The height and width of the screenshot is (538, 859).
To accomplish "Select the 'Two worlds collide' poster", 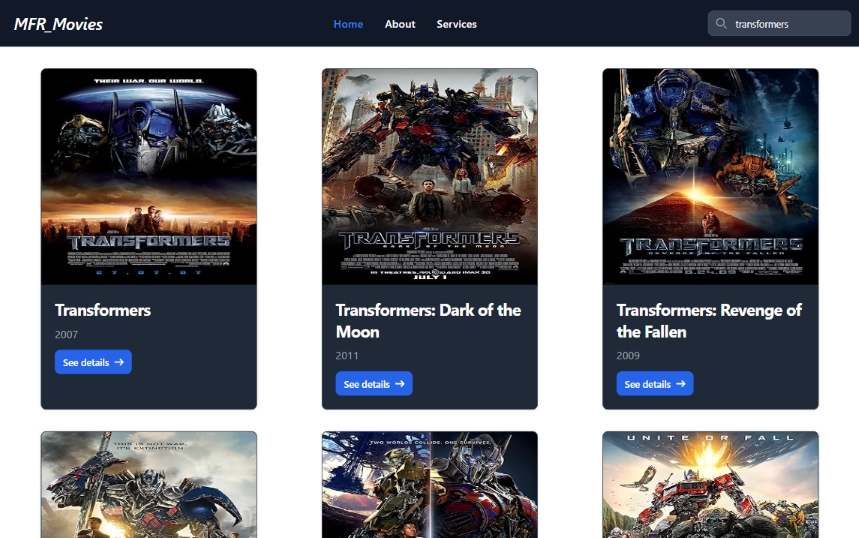I will tap(430, 485).
